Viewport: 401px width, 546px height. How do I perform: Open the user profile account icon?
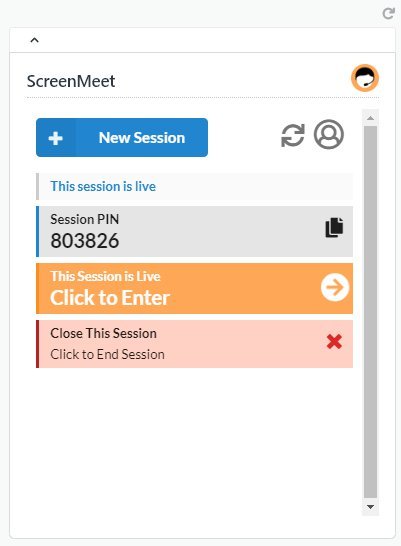click(x=329, y=134)
